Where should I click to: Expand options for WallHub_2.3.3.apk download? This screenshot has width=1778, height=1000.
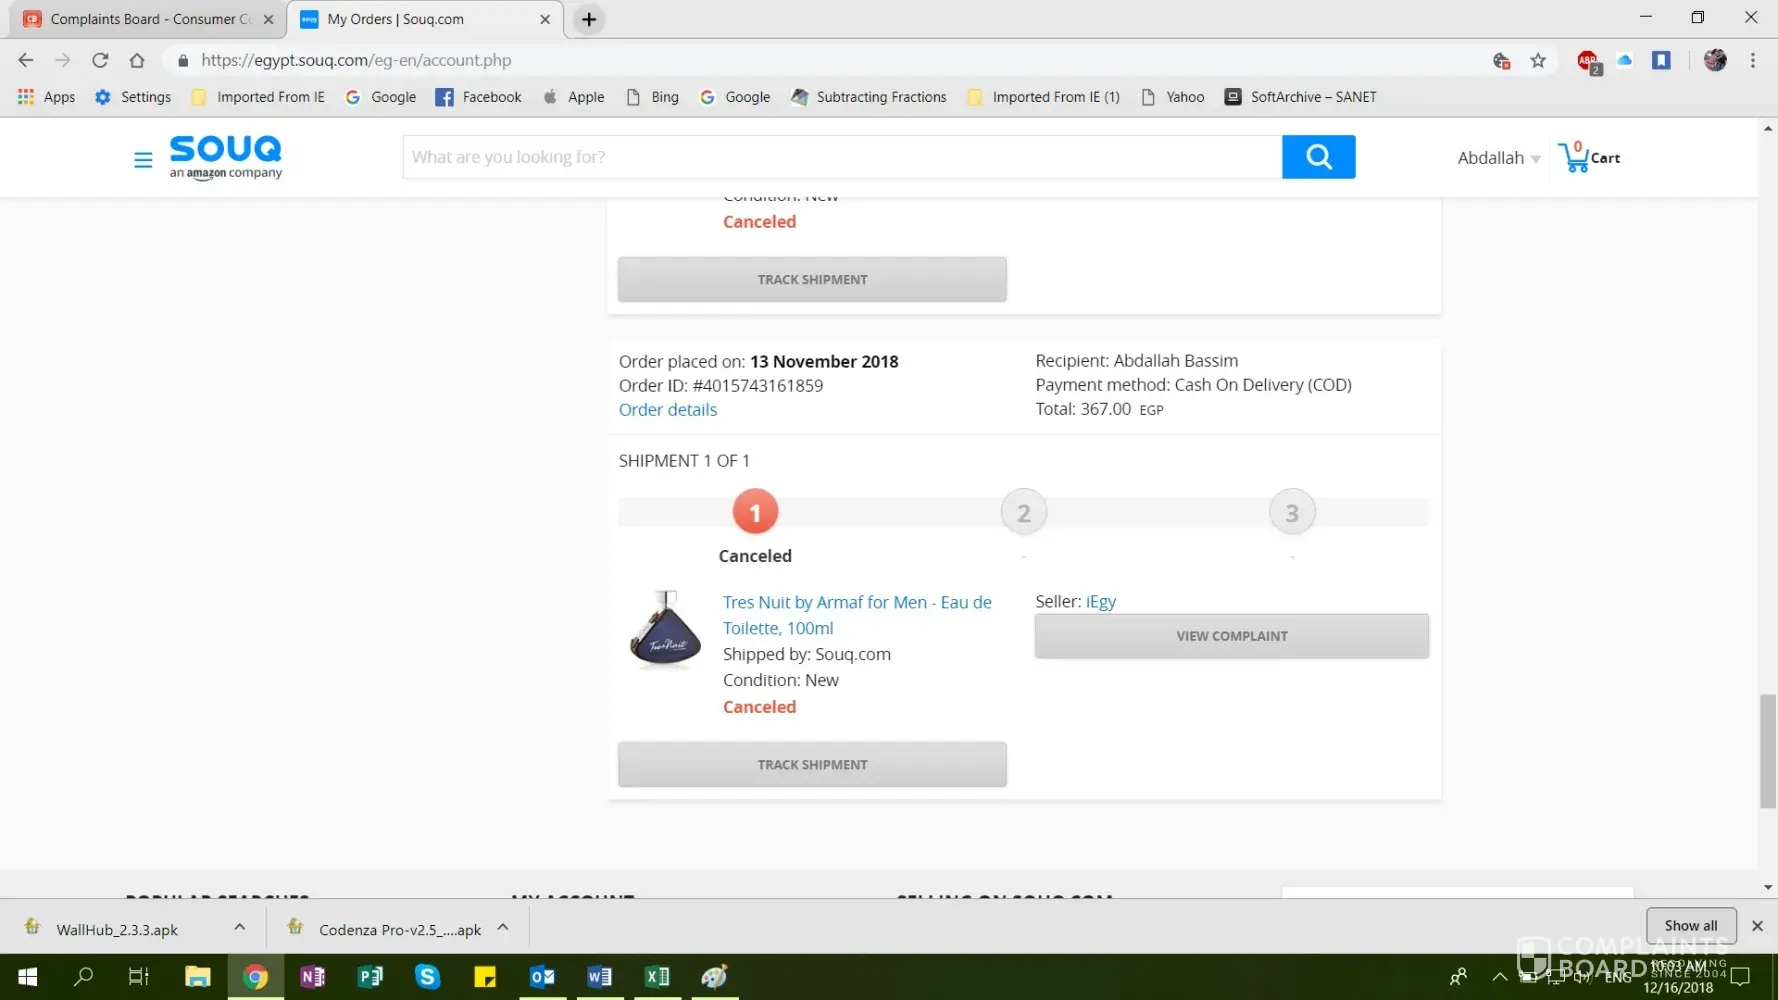(240, 927)
